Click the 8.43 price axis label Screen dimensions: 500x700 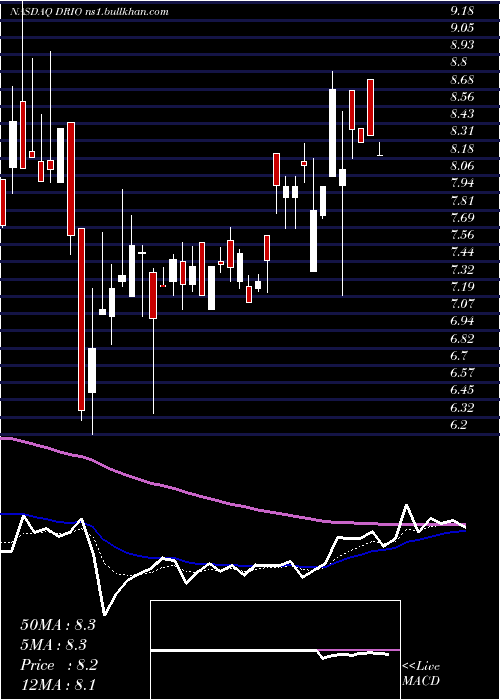462,114
